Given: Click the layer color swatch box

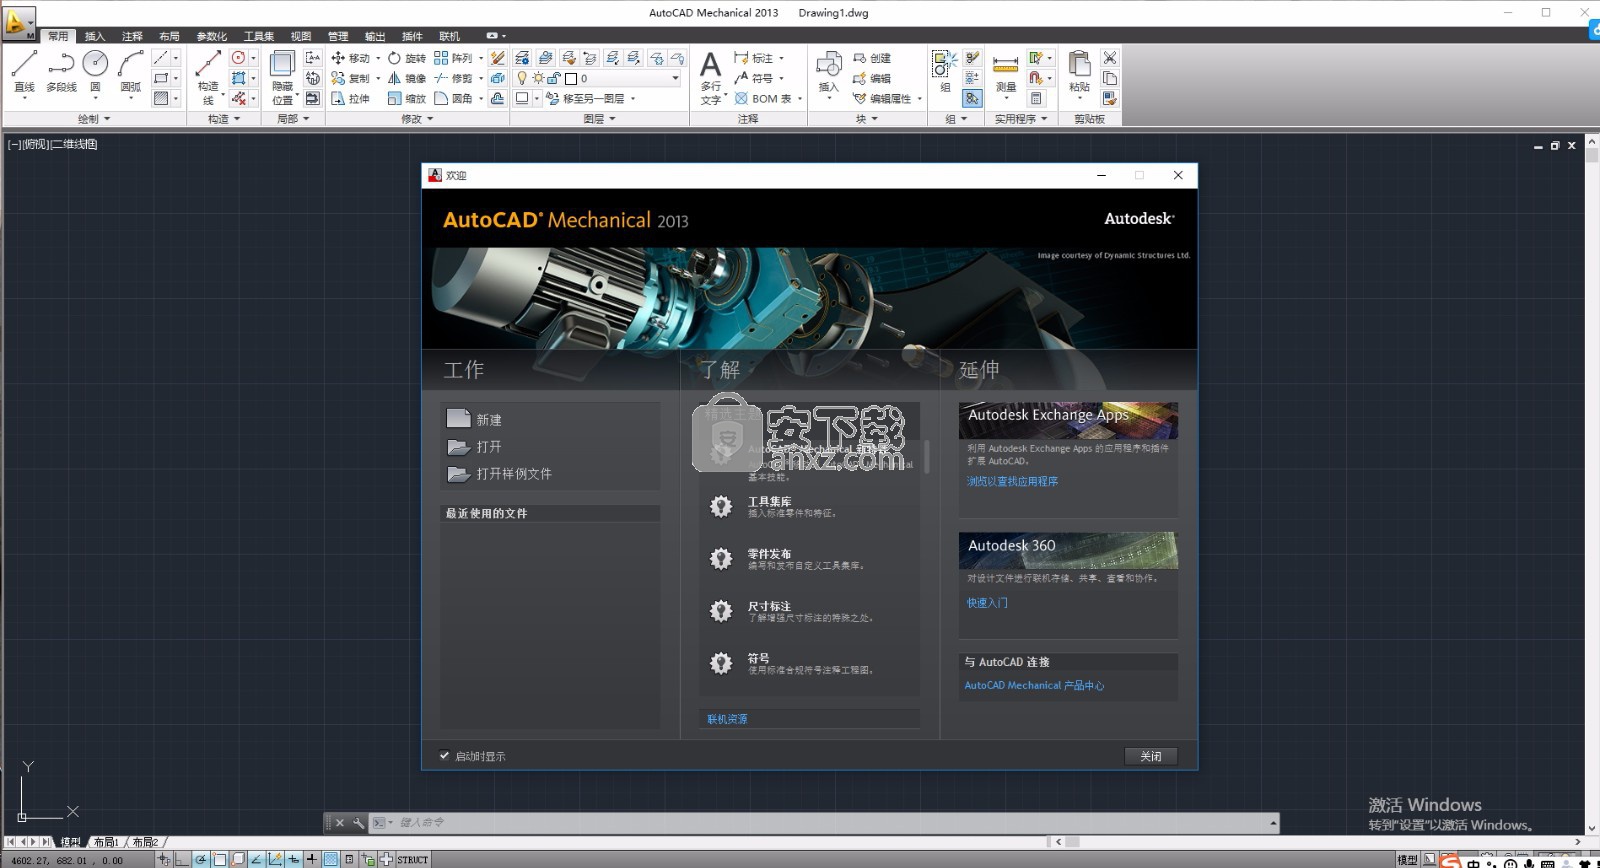Looking at the screenshot, I should pos(571,78).
